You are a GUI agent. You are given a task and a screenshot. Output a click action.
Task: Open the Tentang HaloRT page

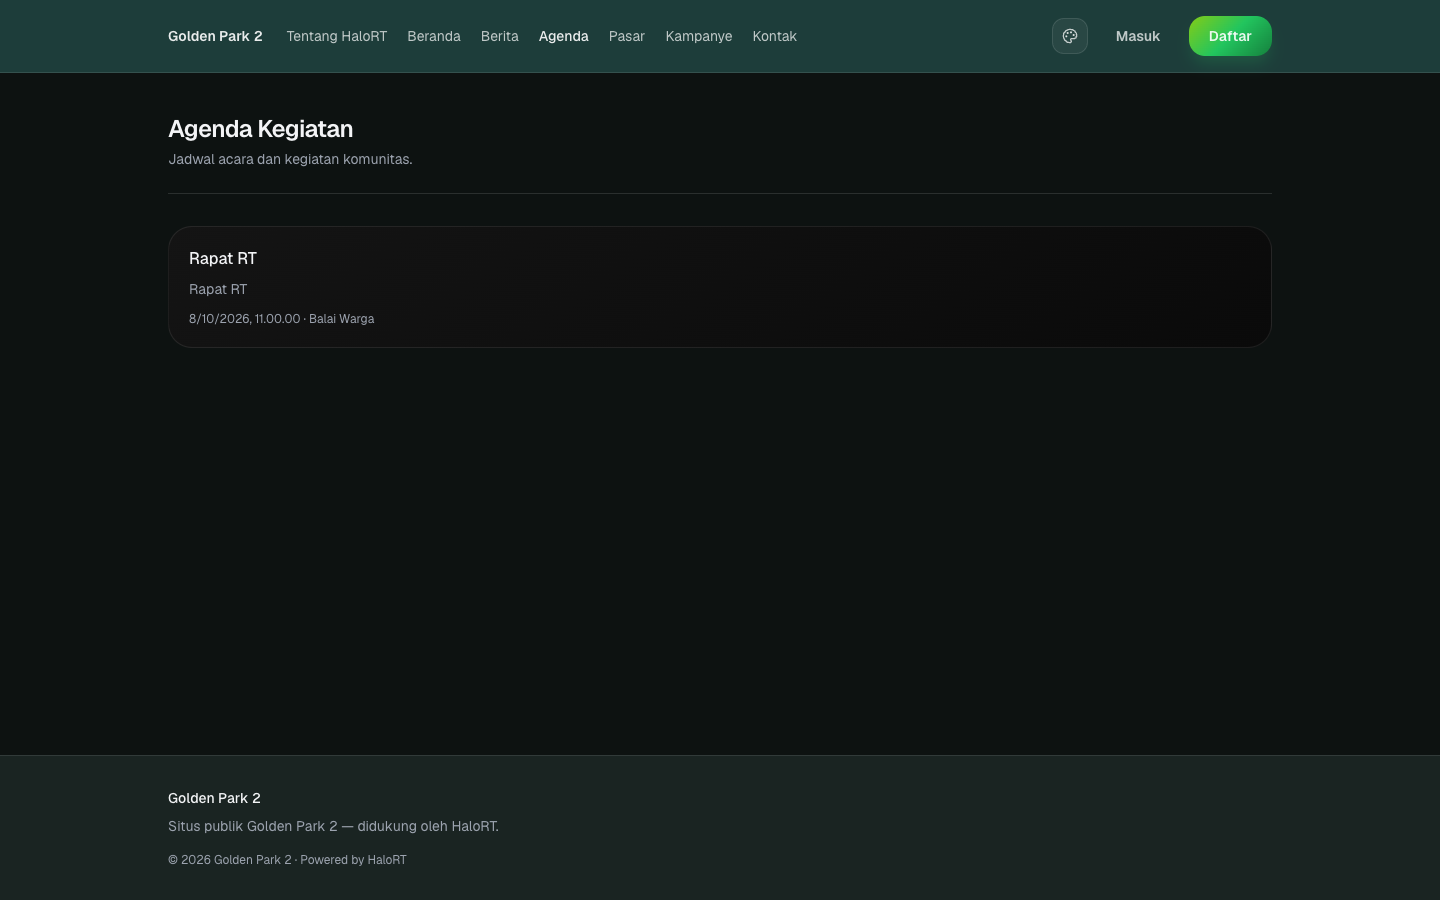pyautogui.click(x=336, y=36)
